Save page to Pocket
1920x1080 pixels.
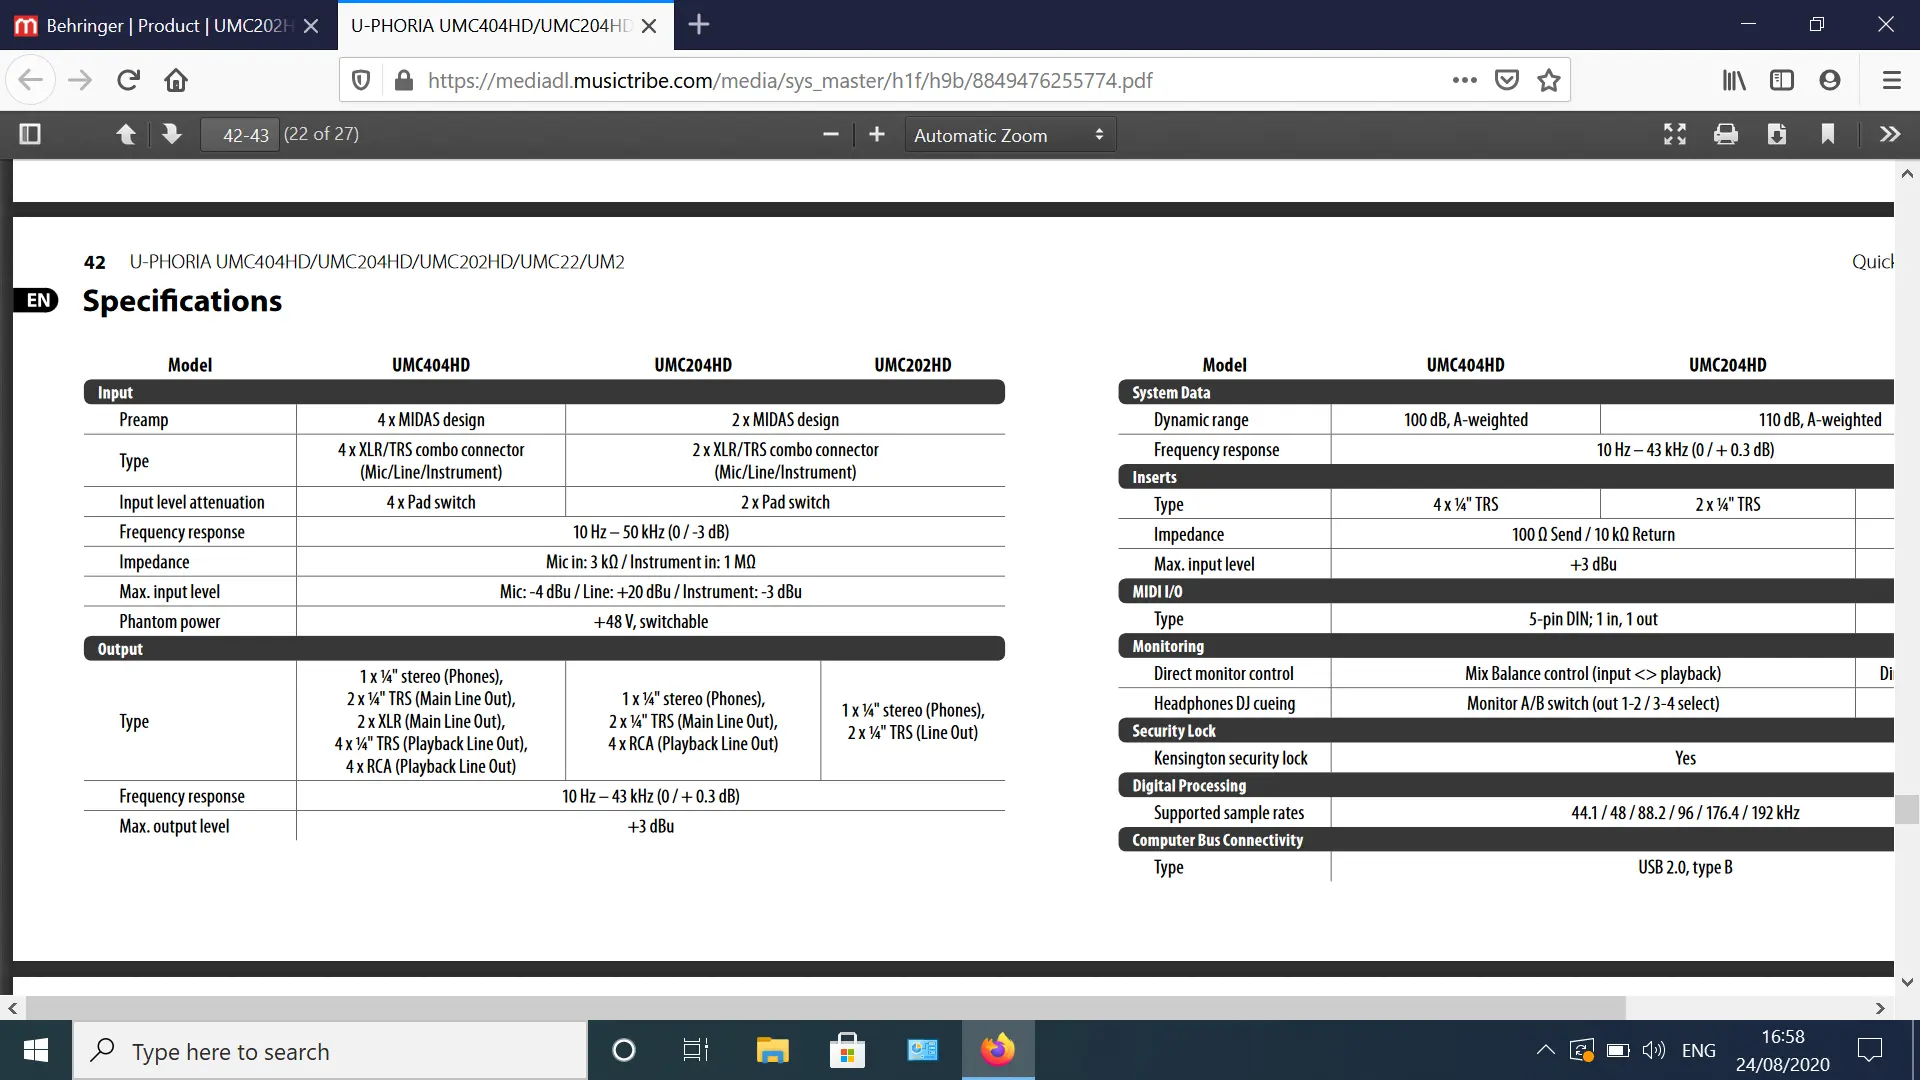click(x=1507, y=80)
